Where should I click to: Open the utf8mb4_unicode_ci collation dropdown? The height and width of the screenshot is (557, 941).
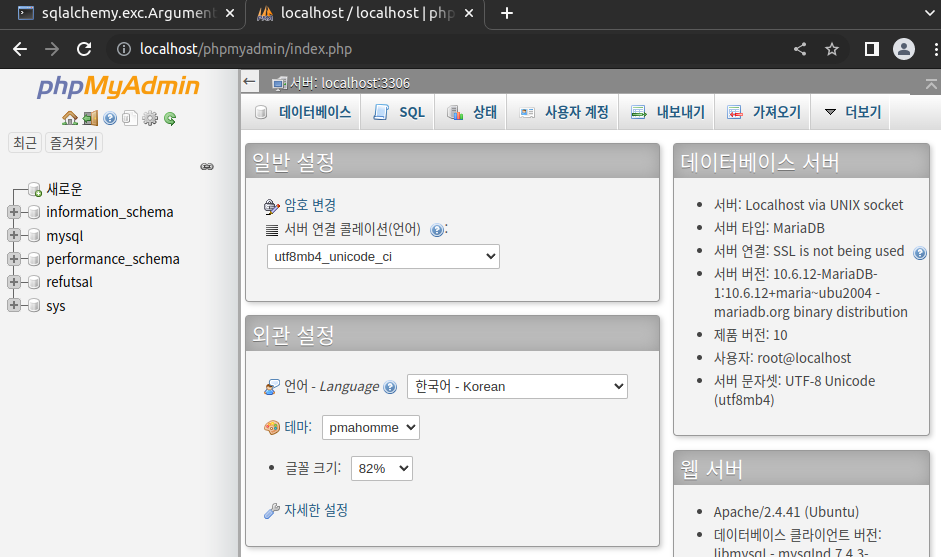tap(383, 256)
